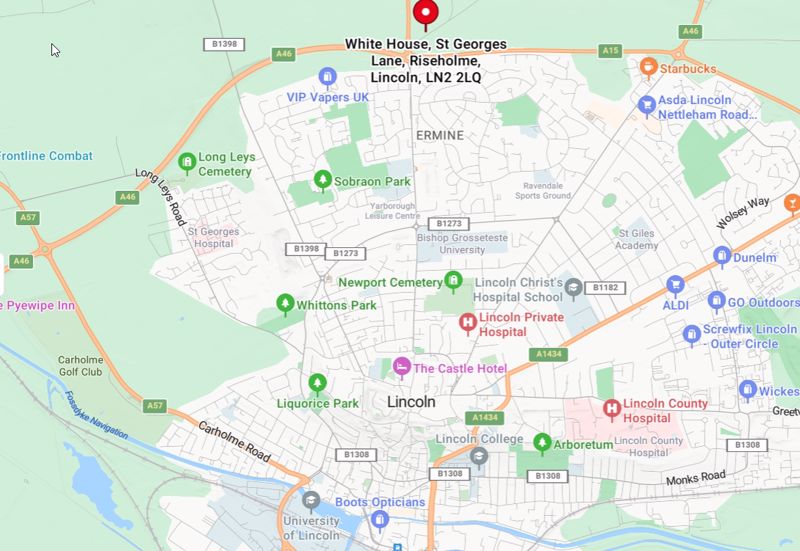Open the Asda Lincoln Nettleham Road shopping icon
Image resolution: width=800 pixels, height=551 pixels.
[647, 106]
